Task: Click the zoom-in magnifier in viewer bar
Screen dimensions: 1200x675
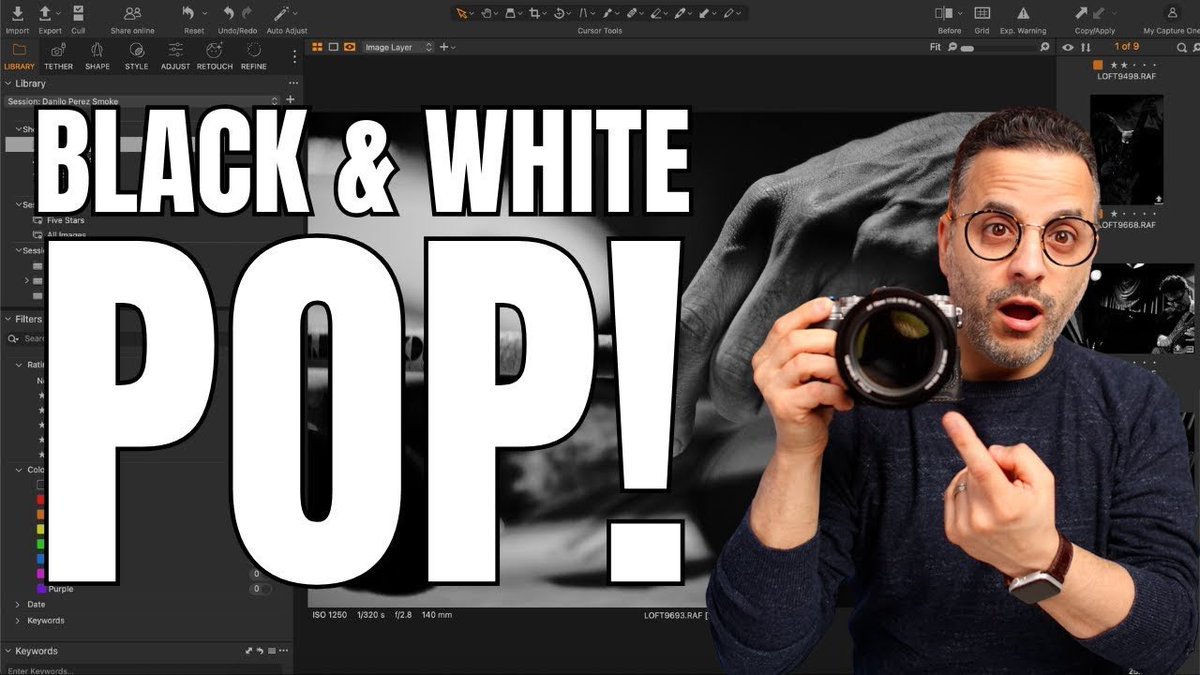Action: [x=1045, y=47]
